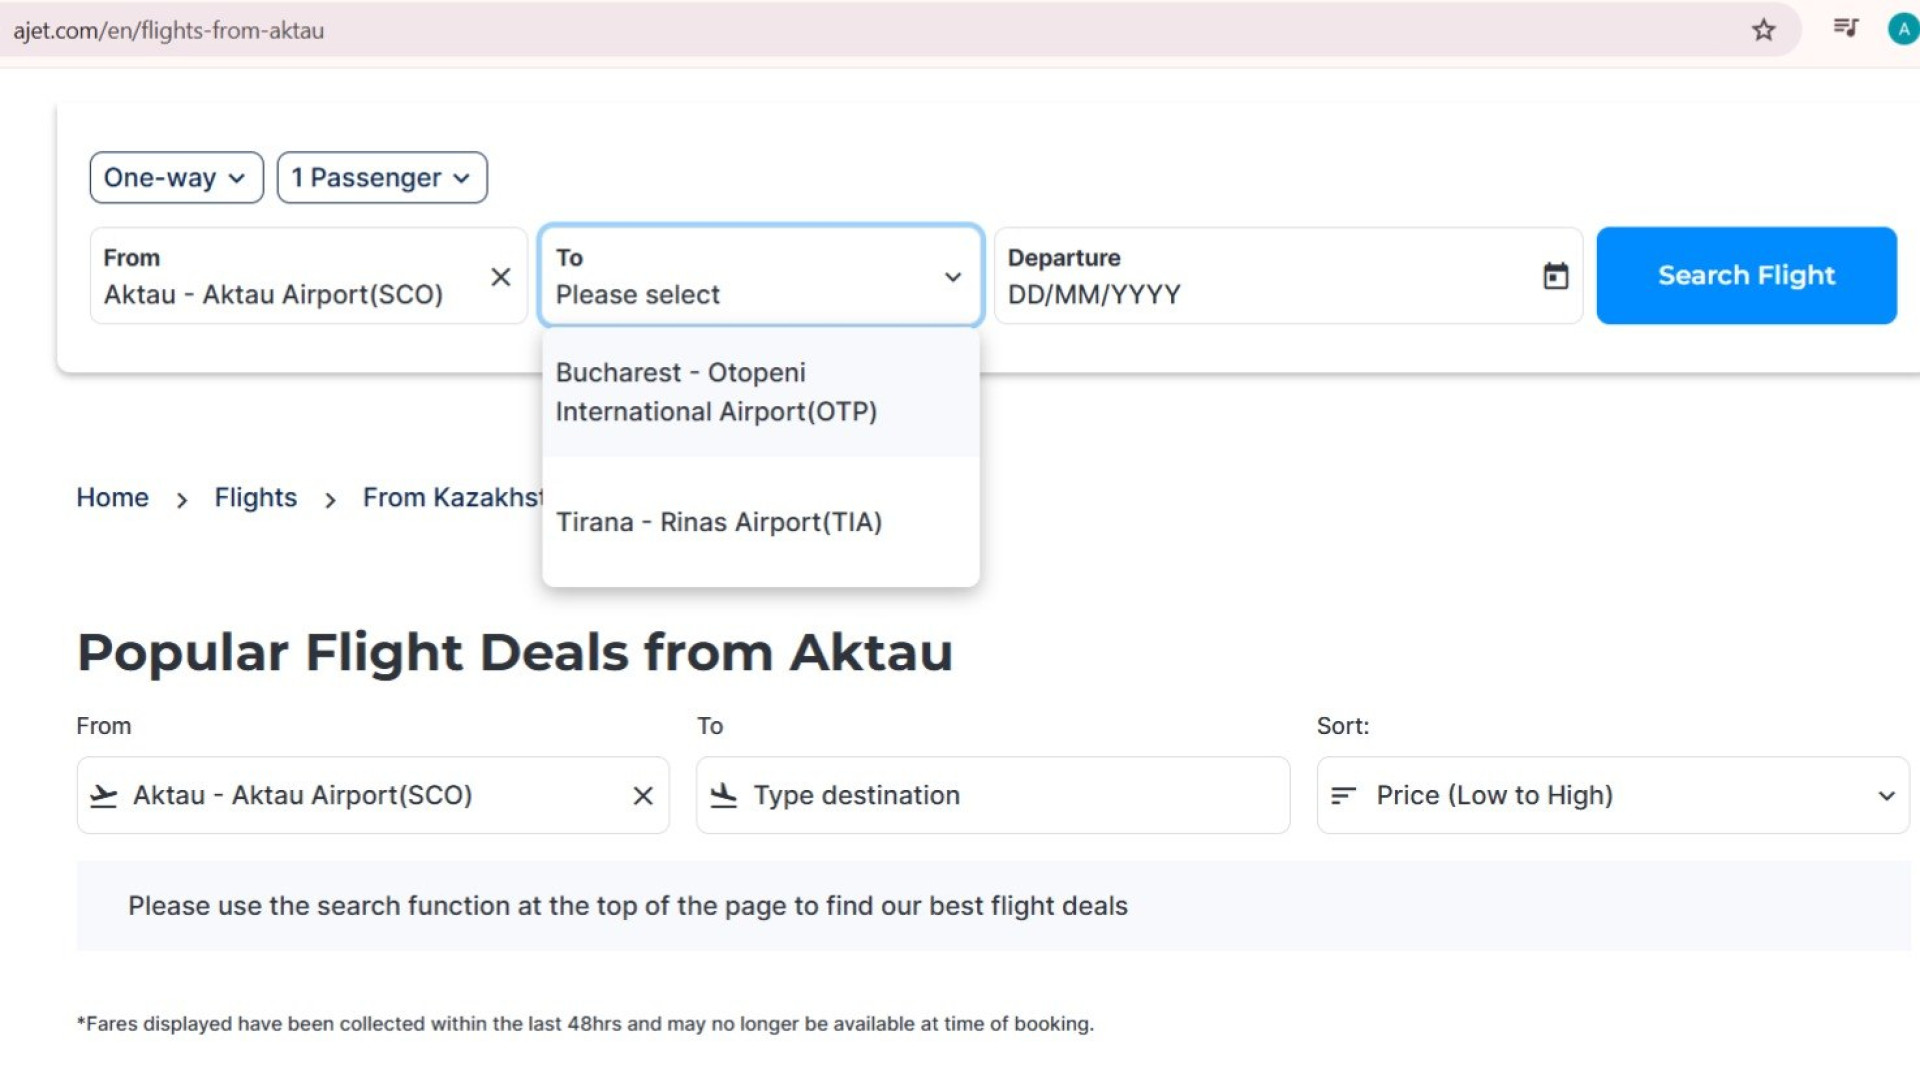
Task: Open the From Kazakhstan breadcrumb link
Action: [452, 498]
